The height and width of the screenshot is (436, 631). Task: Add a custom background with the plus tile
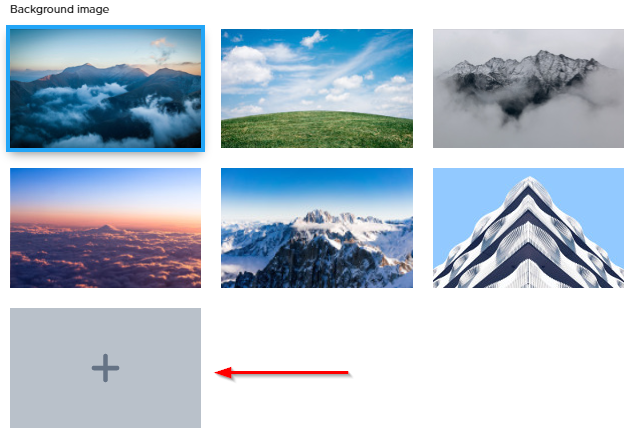[105, 368]
